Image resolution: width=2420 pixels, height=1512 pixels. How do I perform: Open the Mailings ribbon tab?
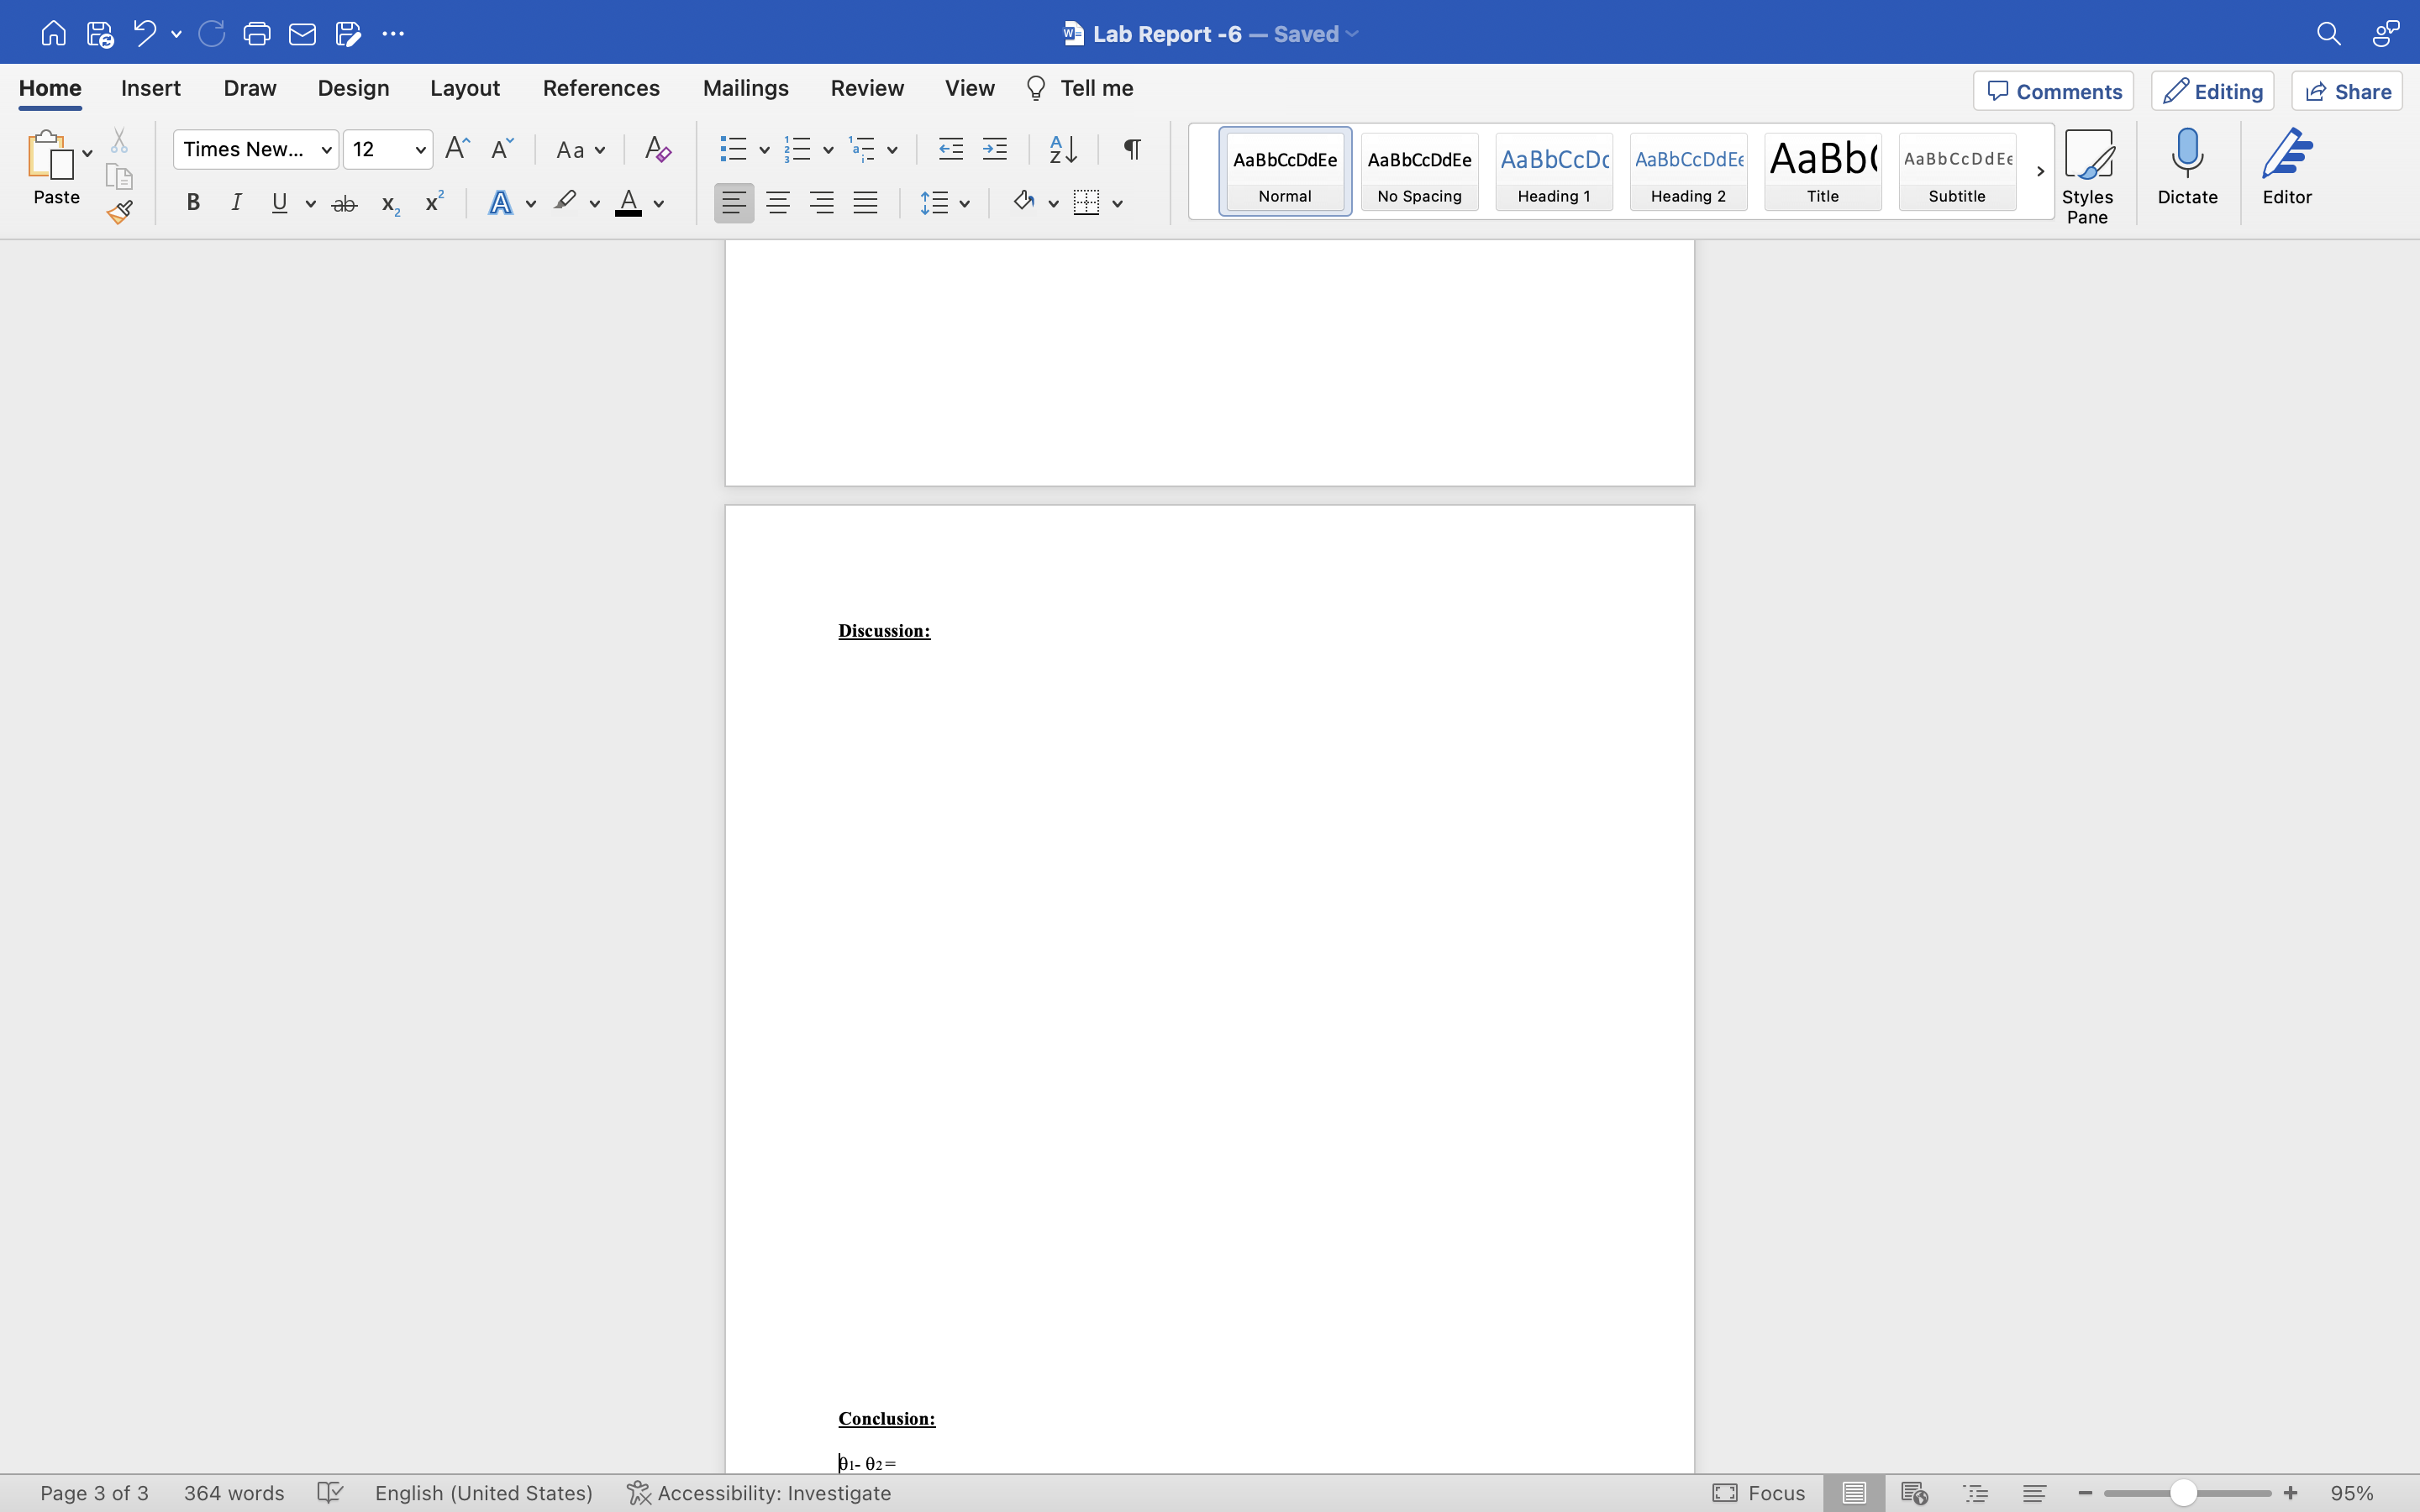(745, 88)
